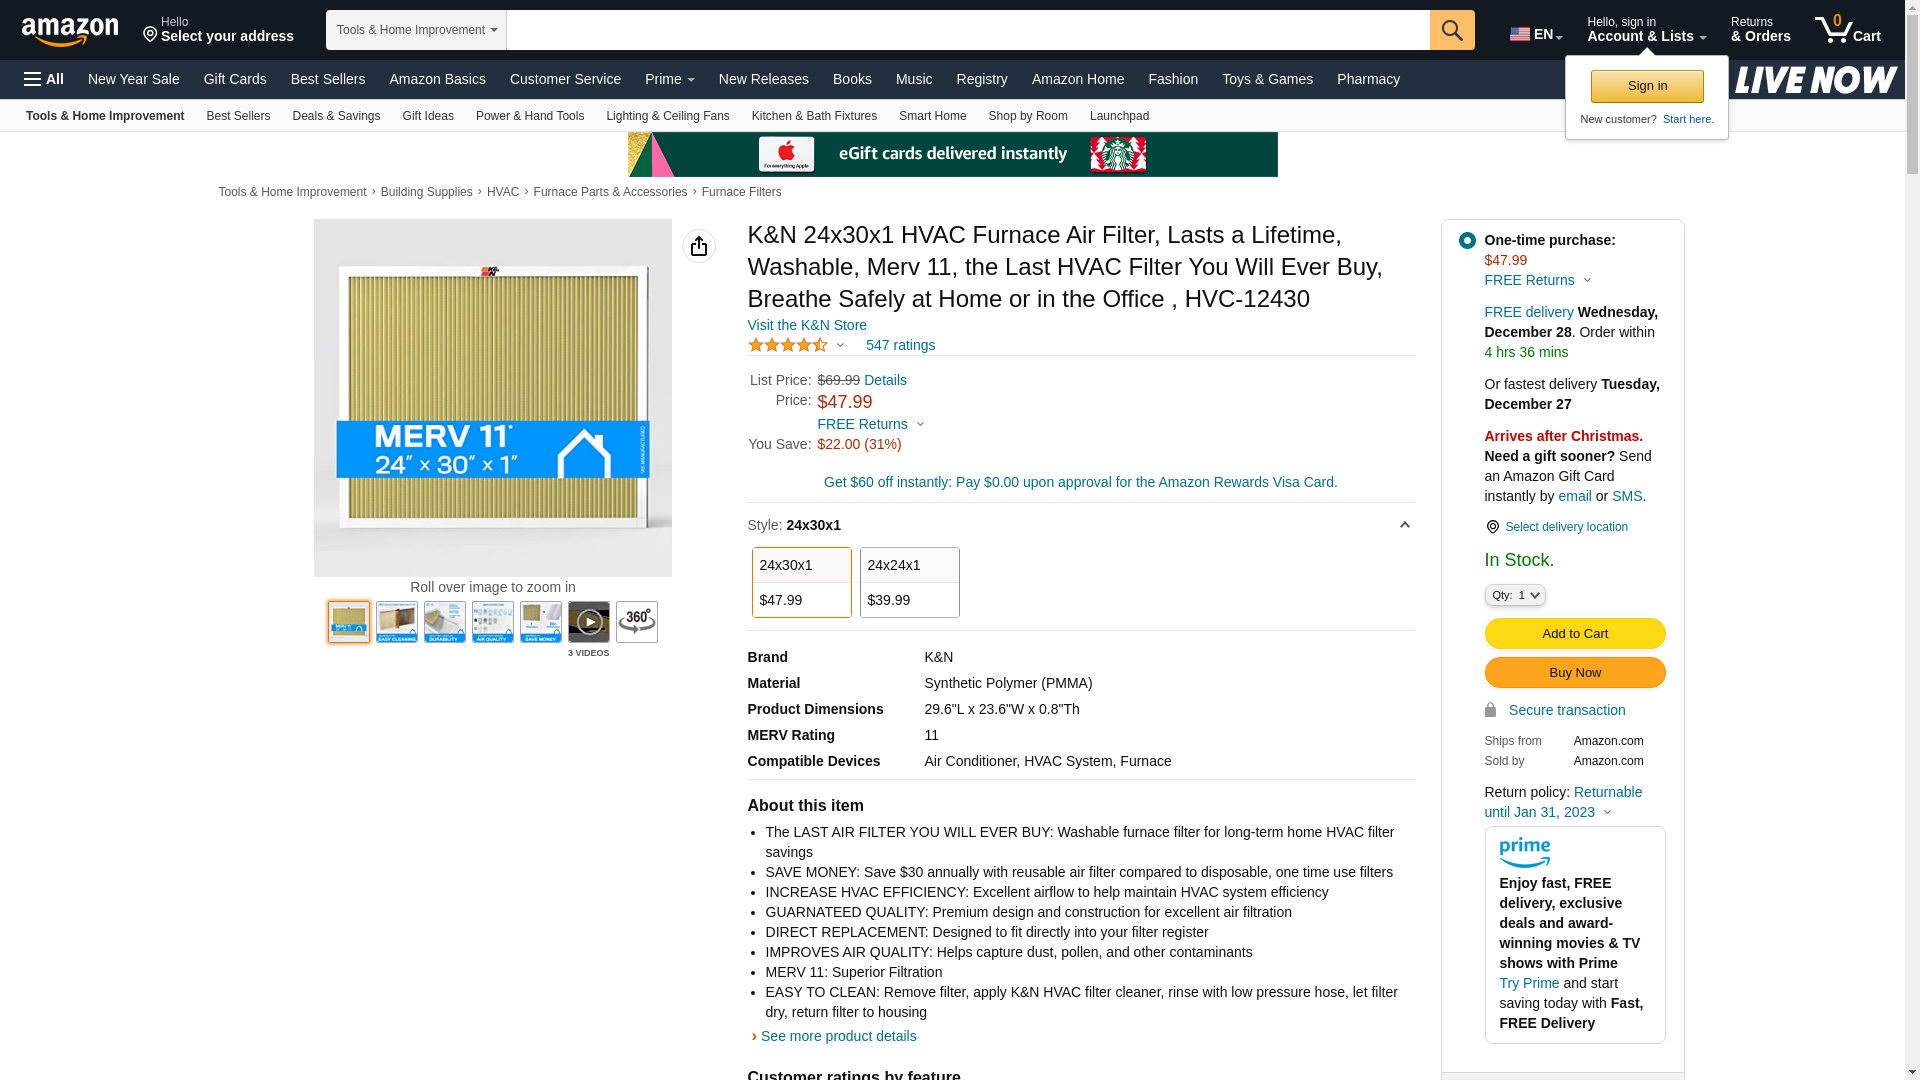The image size is (1920, 1080).
Task: Open the Prime menu in navigation
Action: coord(669,79)
